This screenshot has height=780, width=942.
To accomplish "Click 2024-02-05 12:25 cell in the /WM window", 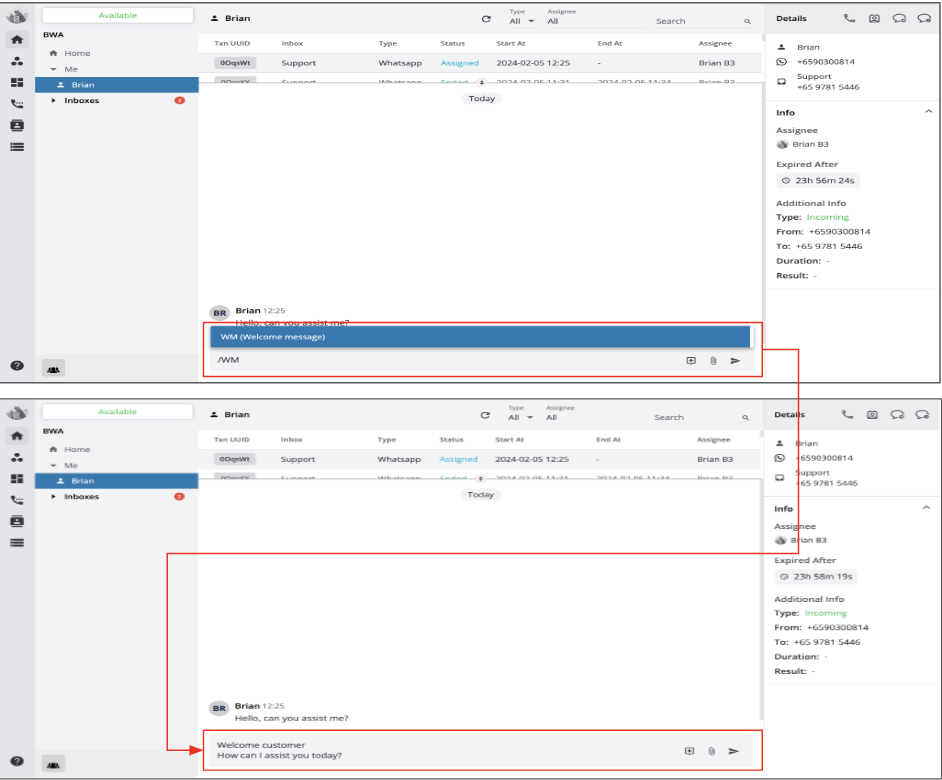I will pos(533,63).
